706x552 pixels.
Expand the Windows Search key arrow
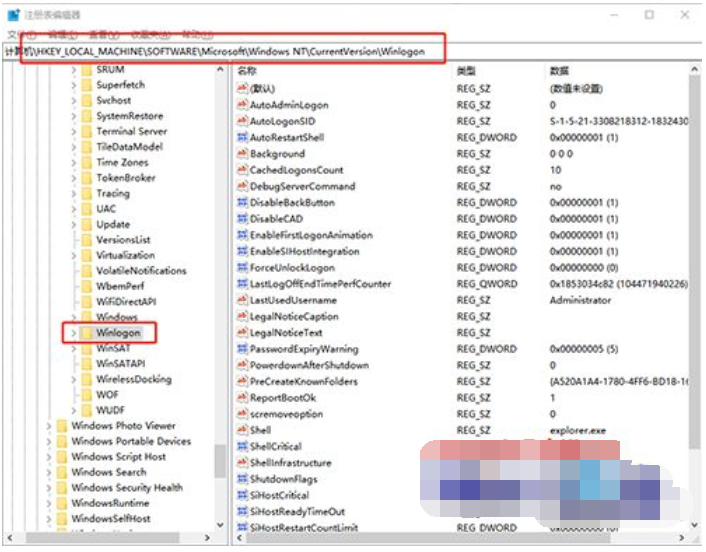[49, 472]
